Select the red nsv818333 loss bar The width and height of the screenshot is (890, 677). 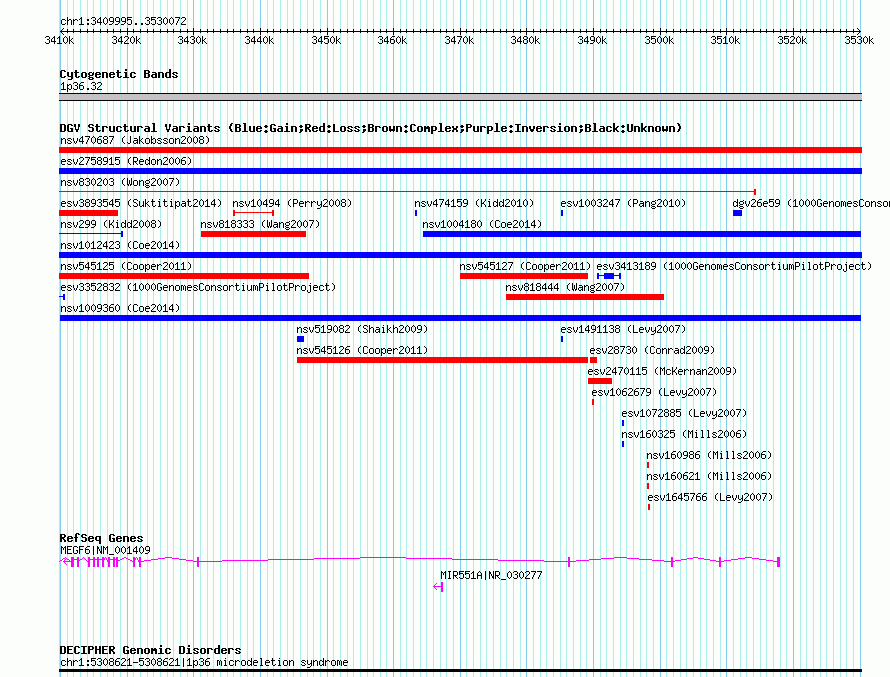pos(253,234)
